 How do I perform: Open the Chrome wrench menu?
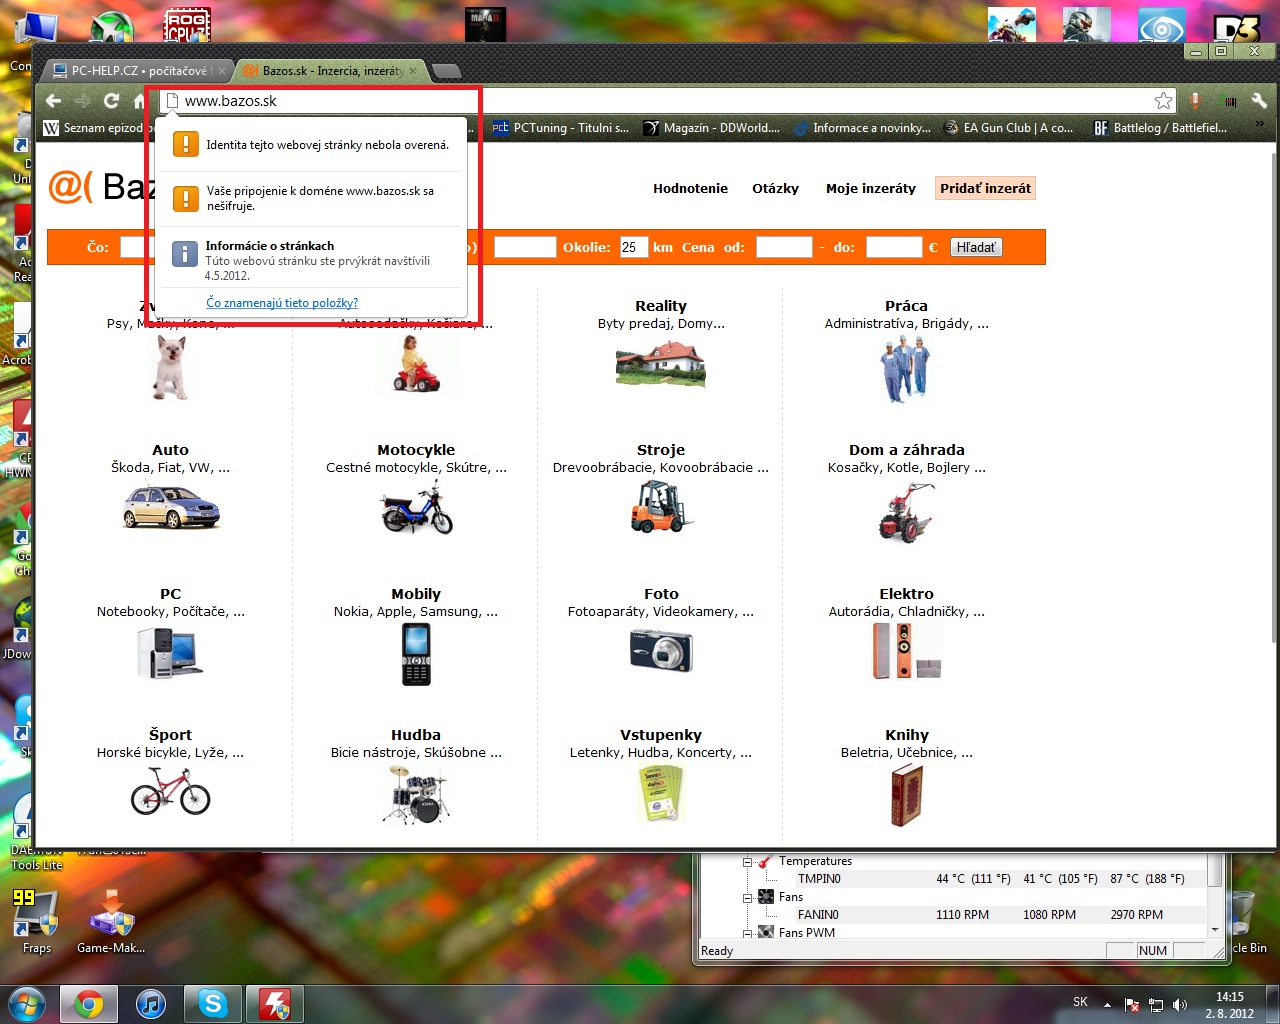point(1259,101)
